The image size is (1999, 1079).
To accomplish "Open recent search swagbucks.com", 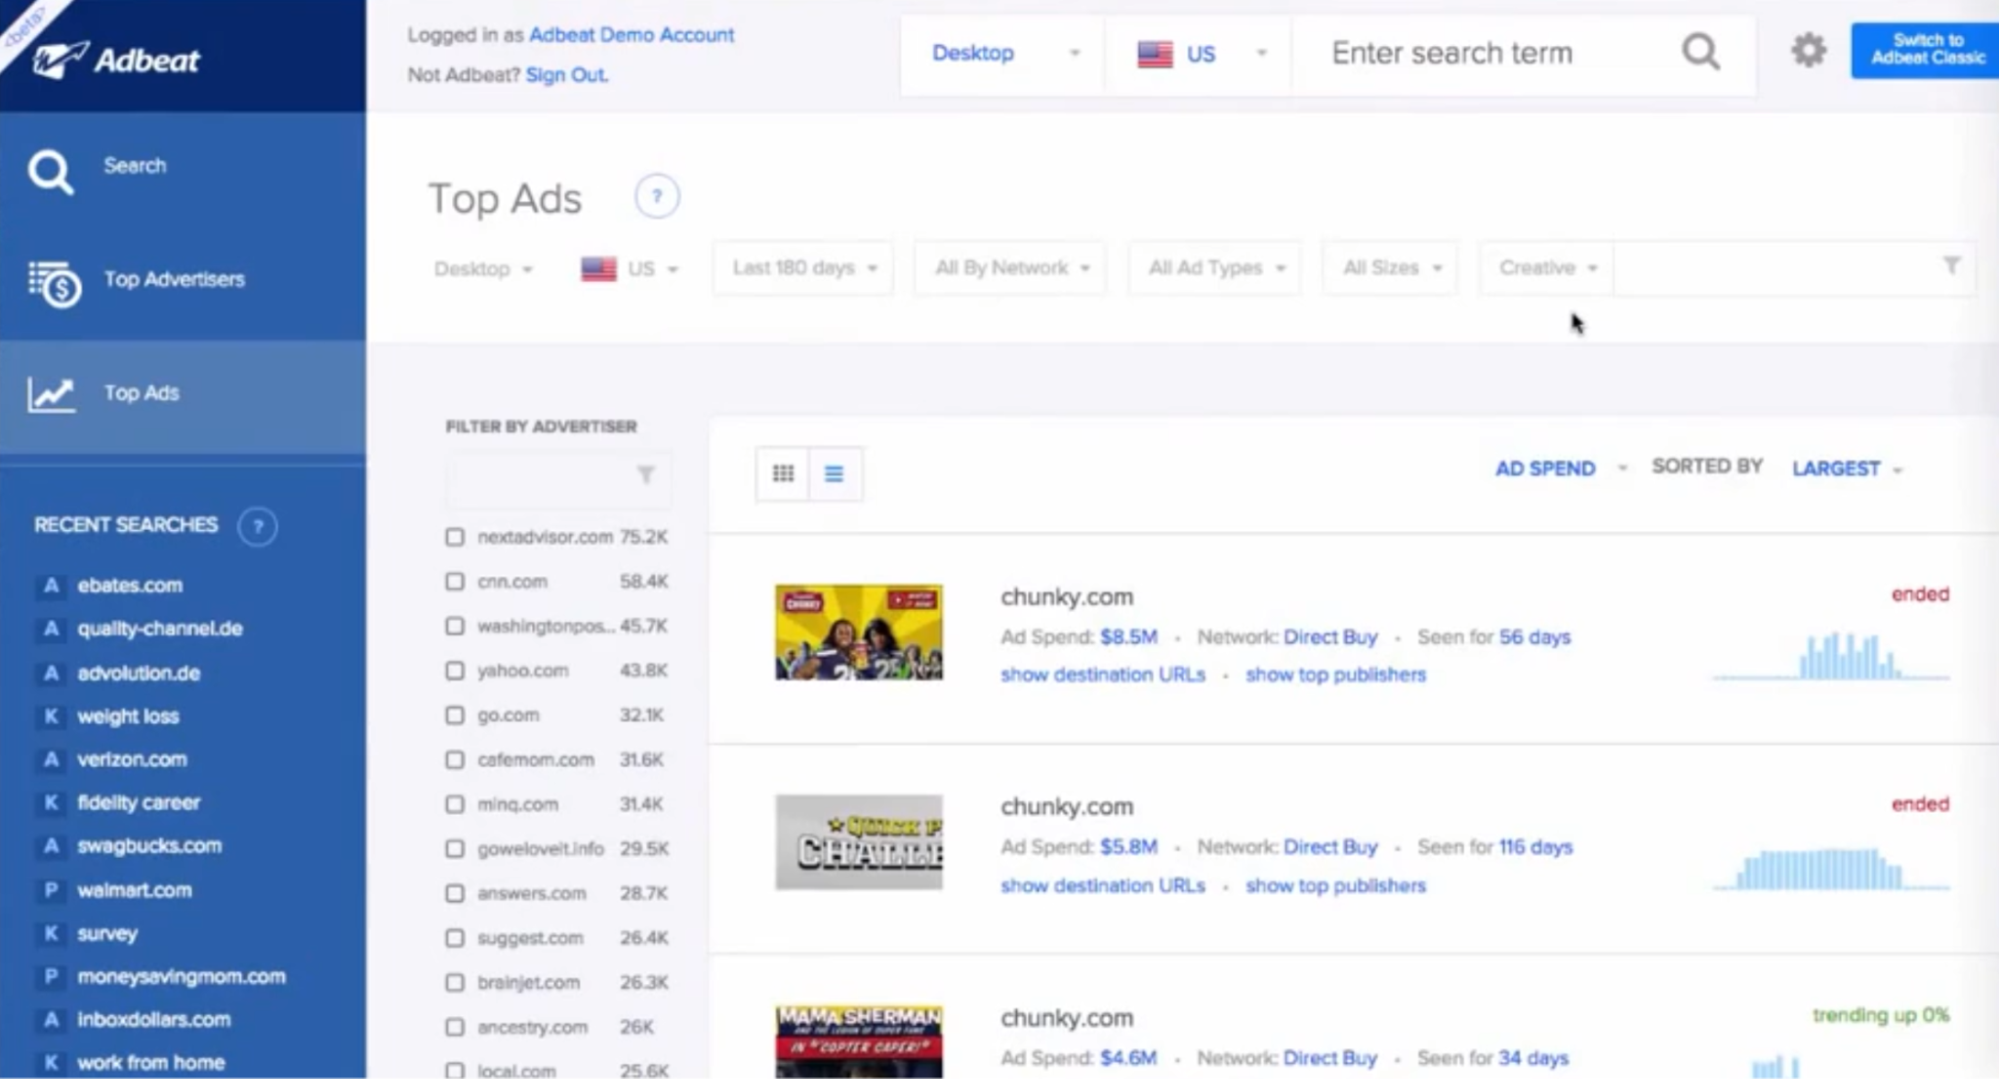I will 149,846.
